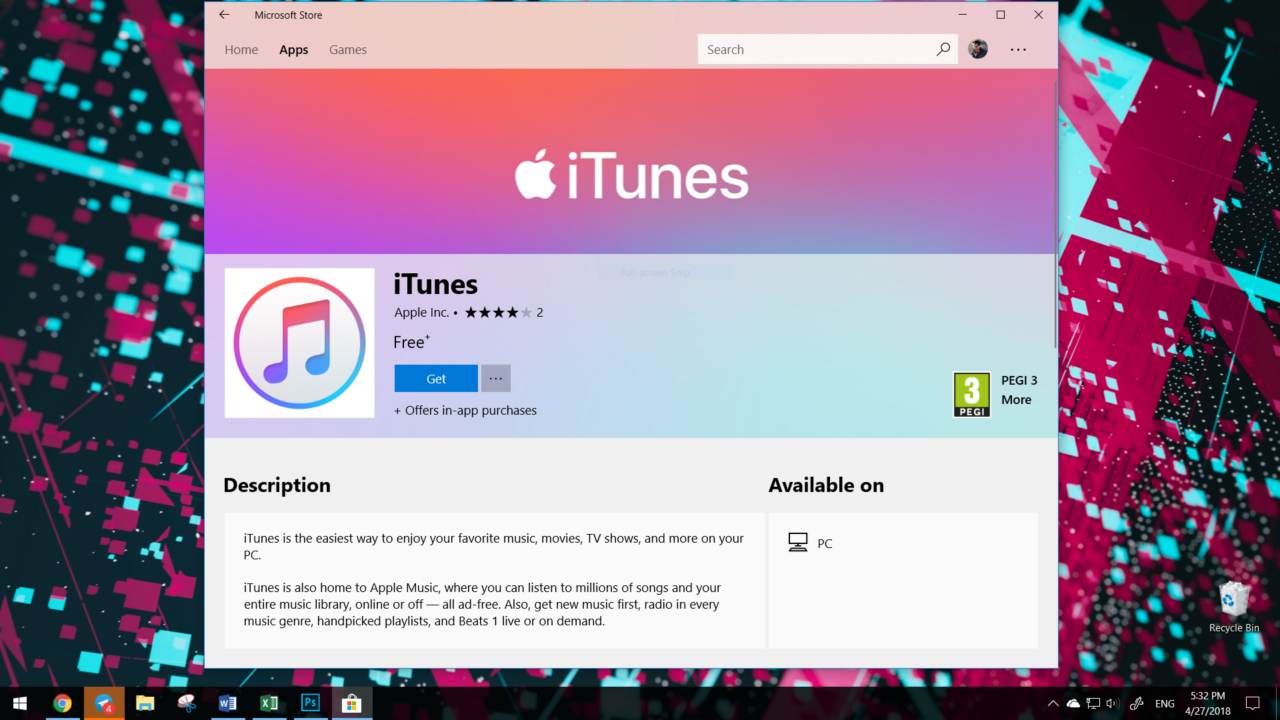Click the star rating for iTunes

pyautogui.click(x=498, y=312)
